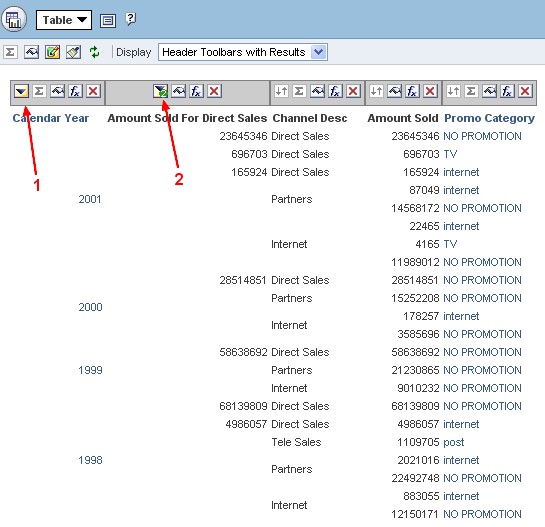The image size is (545, 527).
Task: Click the TV promo value beside 696703
Action: (x=450, y=154)
